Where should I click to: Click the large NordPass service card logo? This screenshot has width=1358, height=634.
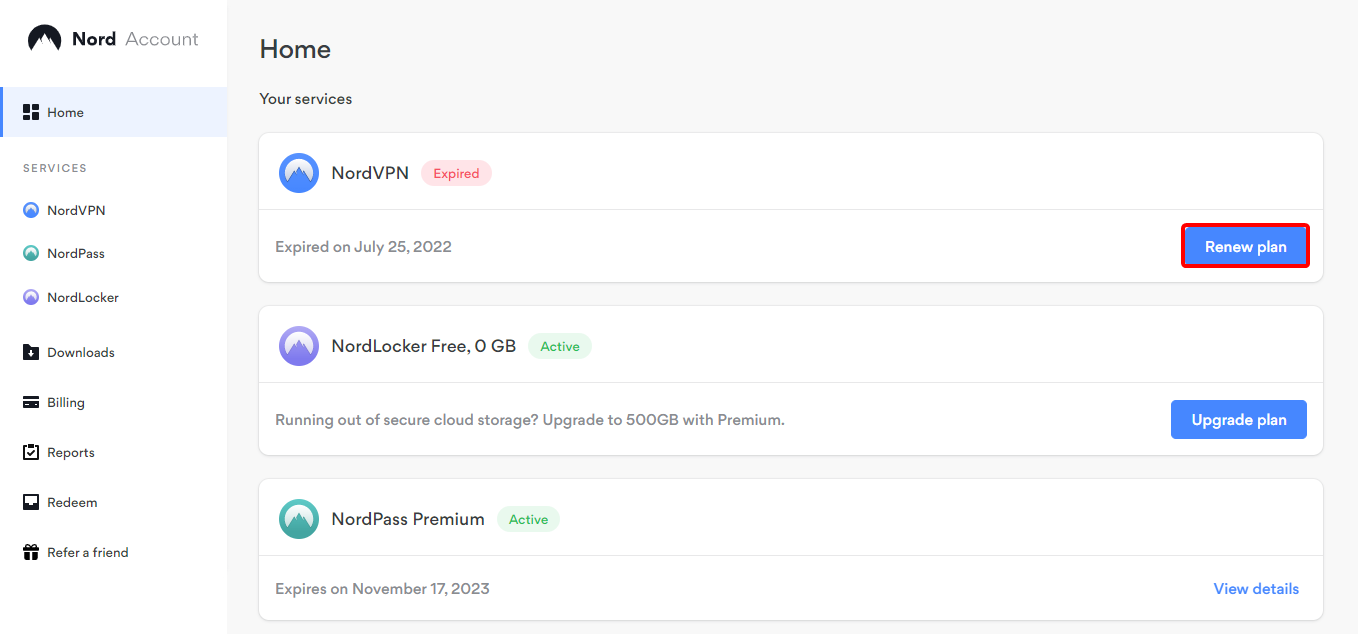299,519
